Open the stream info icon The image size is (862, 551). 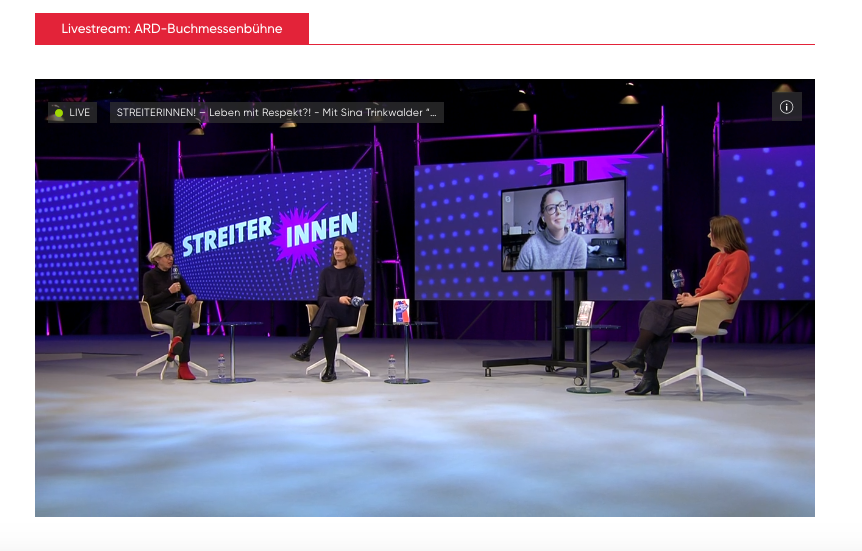pos(786,107)
